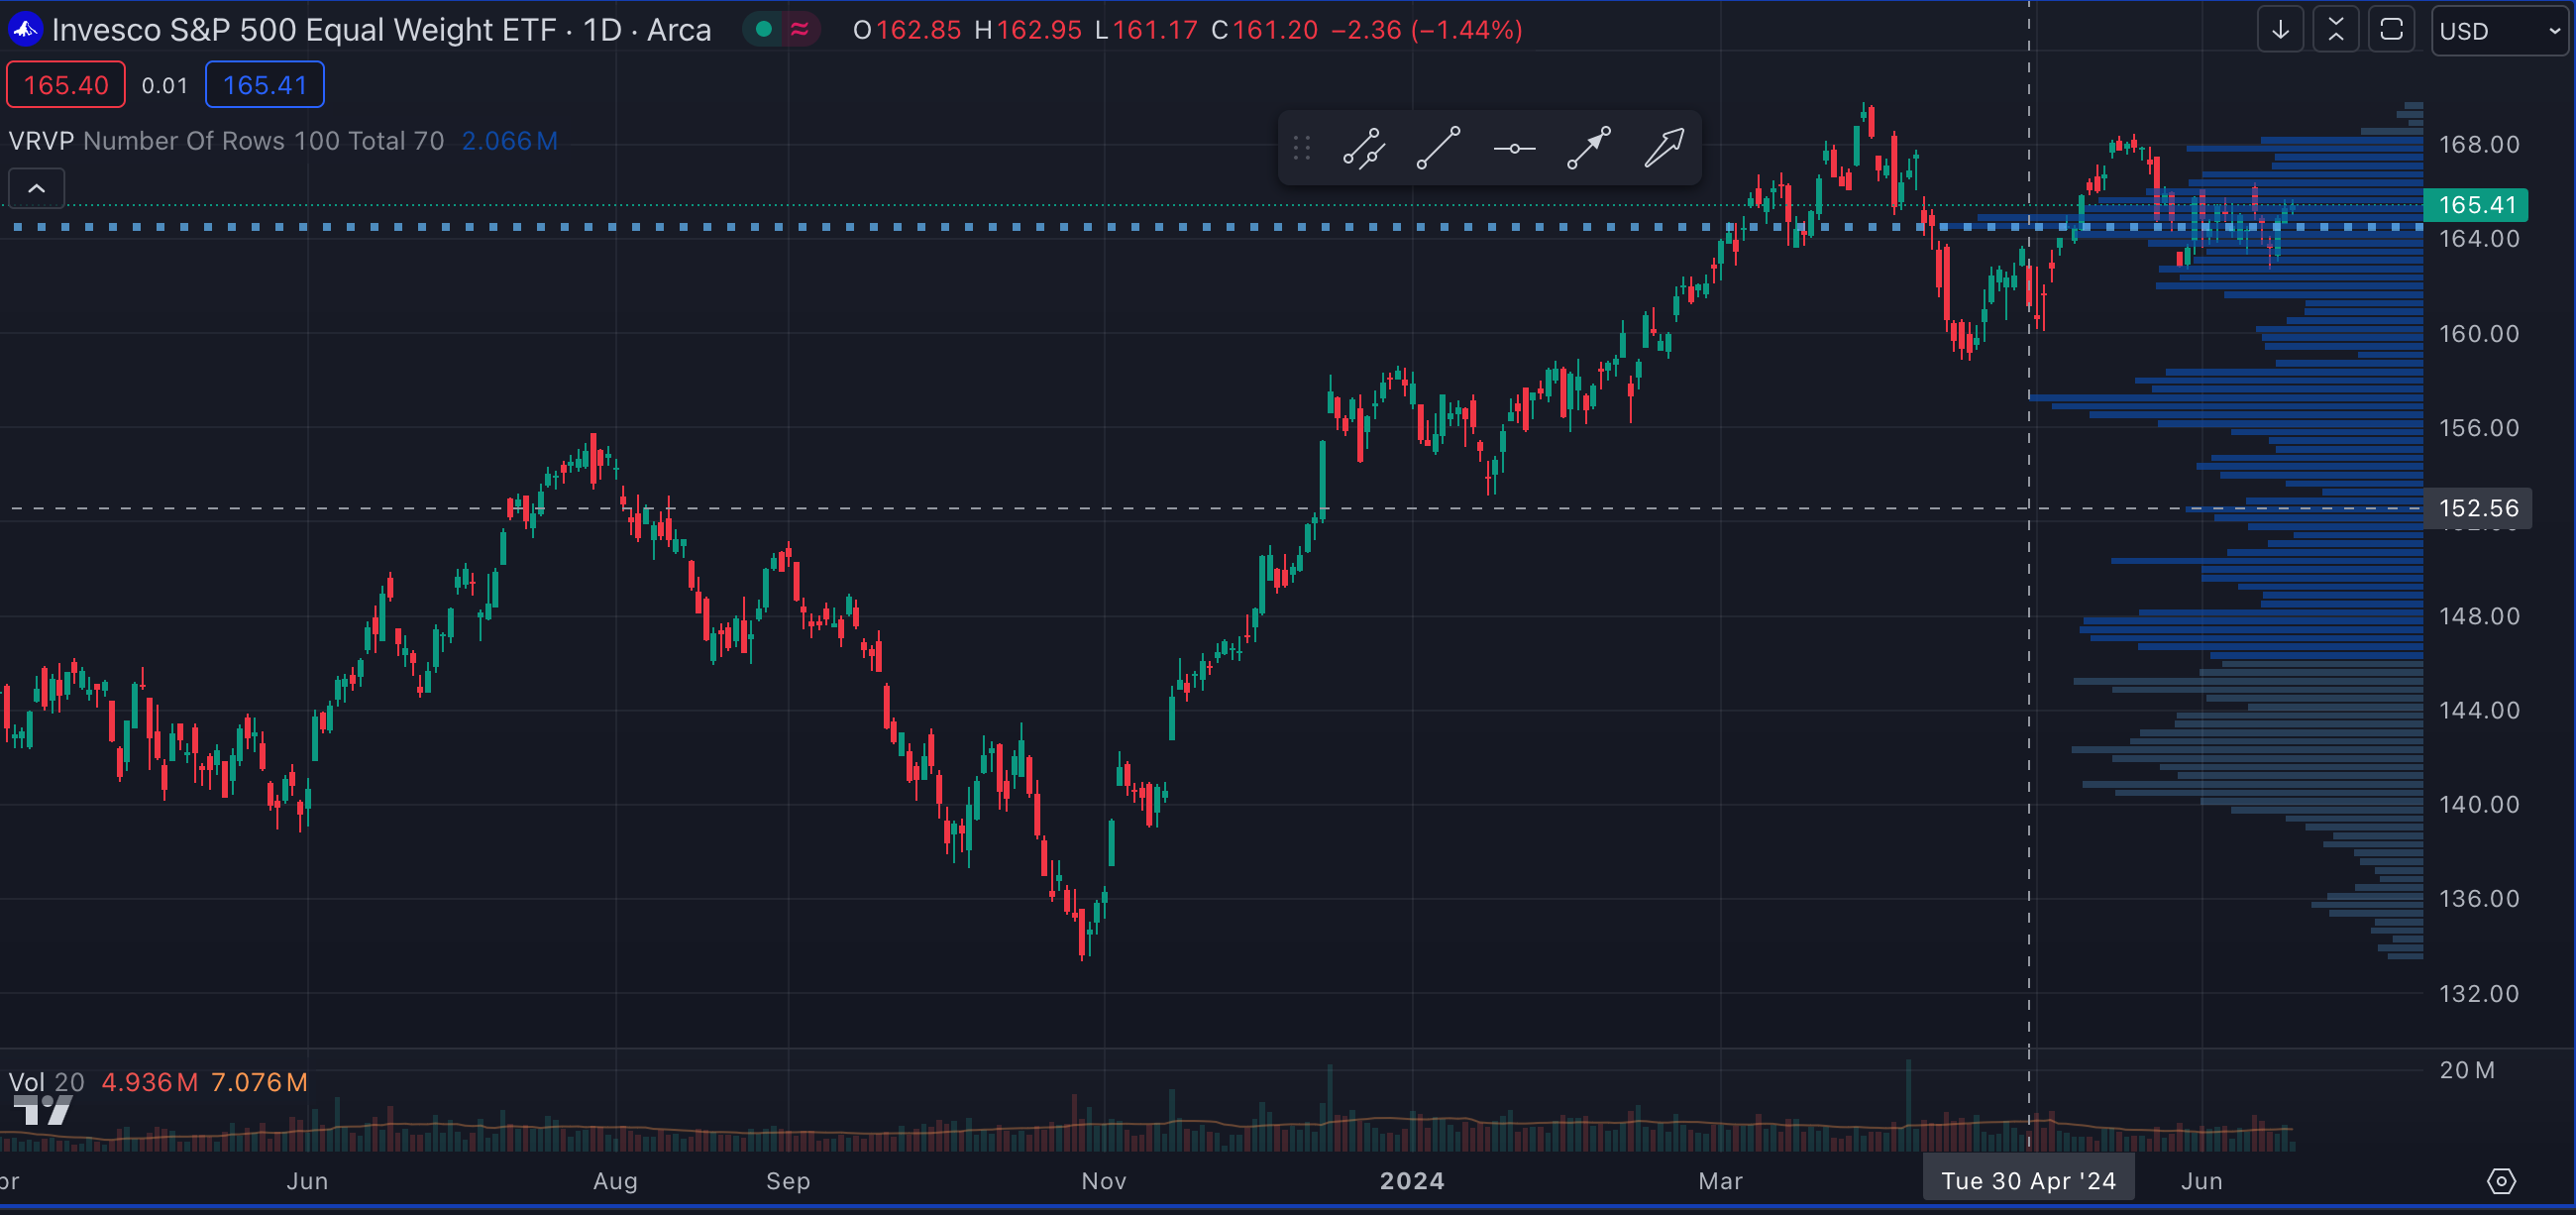Click the down arrow button near USD
2576x1215 pixels.
[x=2280, y=30]
